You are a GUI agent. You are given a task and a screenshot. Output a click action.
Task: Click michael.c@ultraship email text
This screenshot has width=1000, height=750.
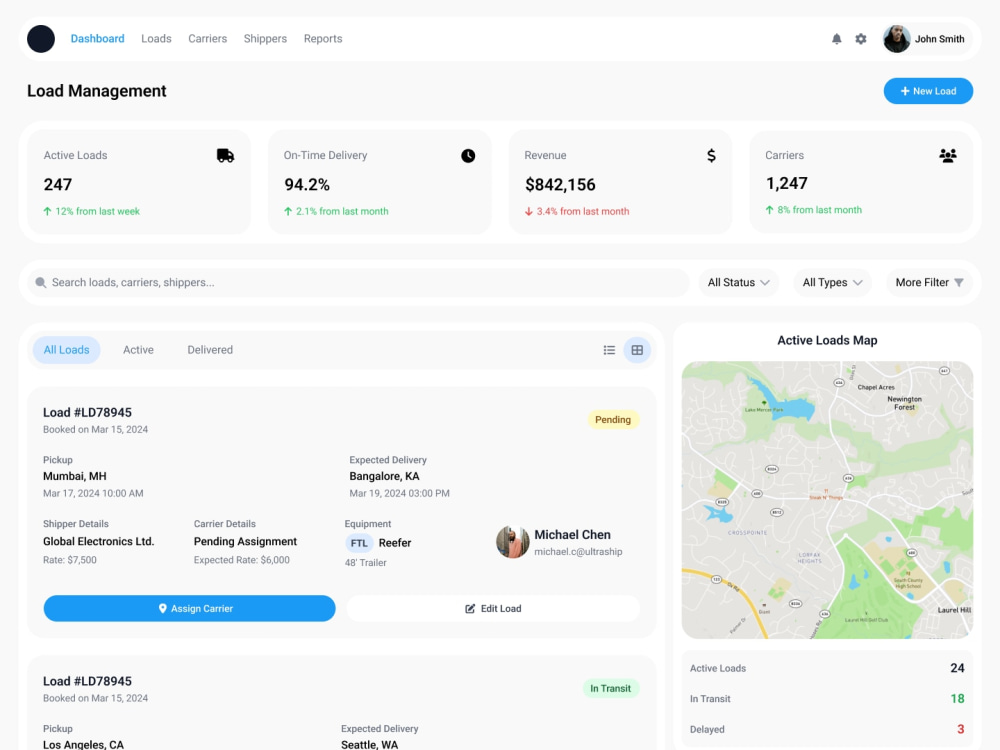pos(578,552)
